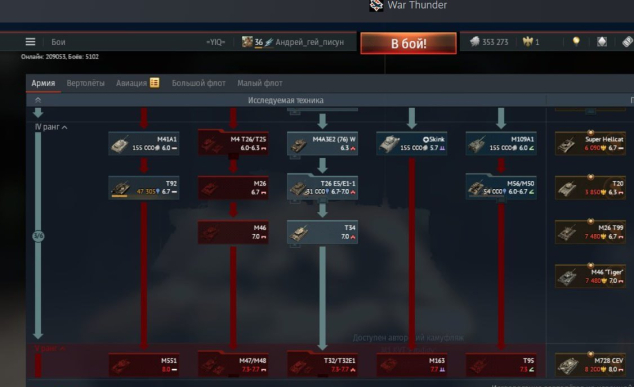Open the Авиация tab notification list icon

[x=154, y=82]
